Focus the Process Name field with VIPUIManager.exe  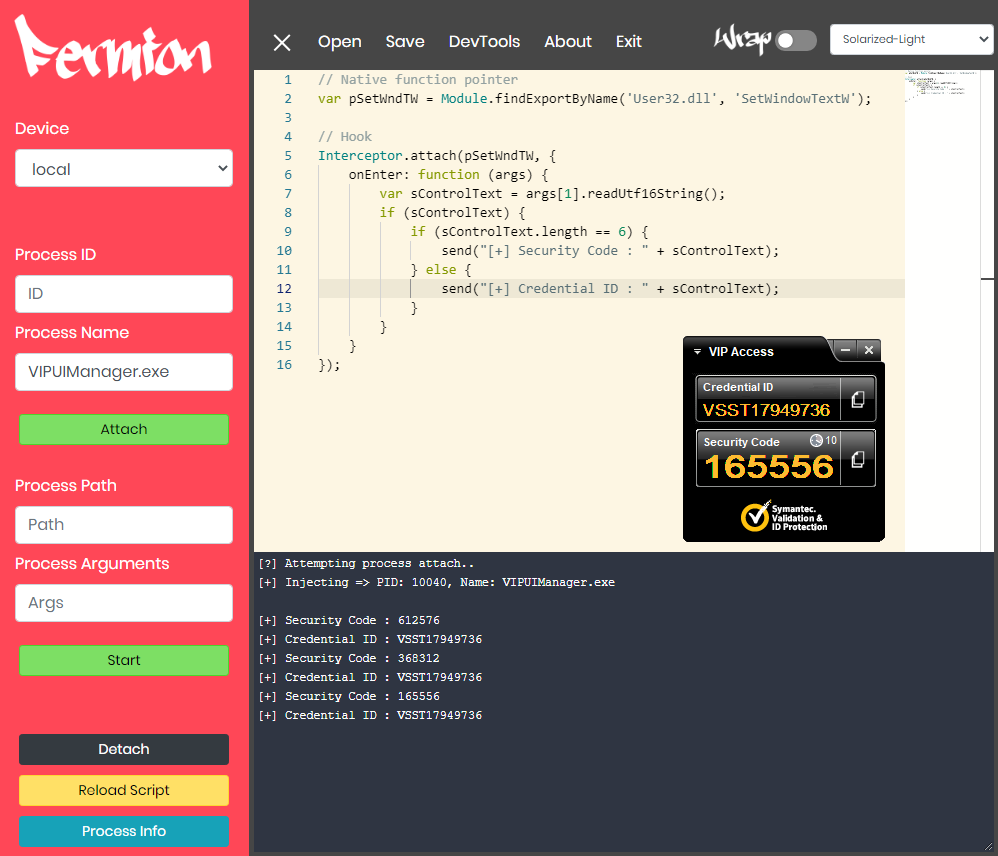tap(124, 372)
